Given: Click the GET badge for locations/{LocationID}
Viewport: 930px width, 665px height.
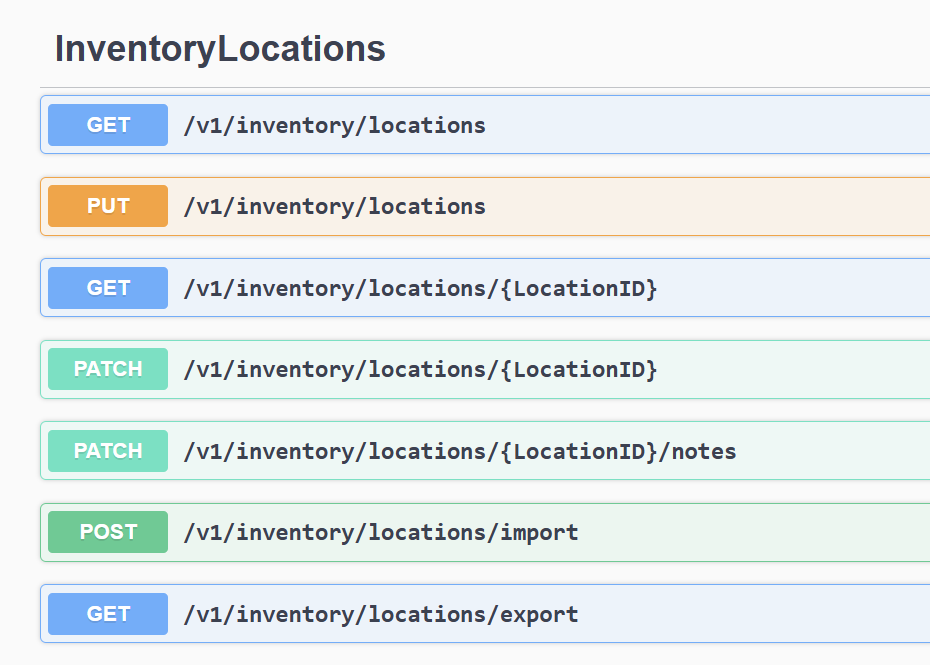Looking at the screenshot, I should click(108, 288).
